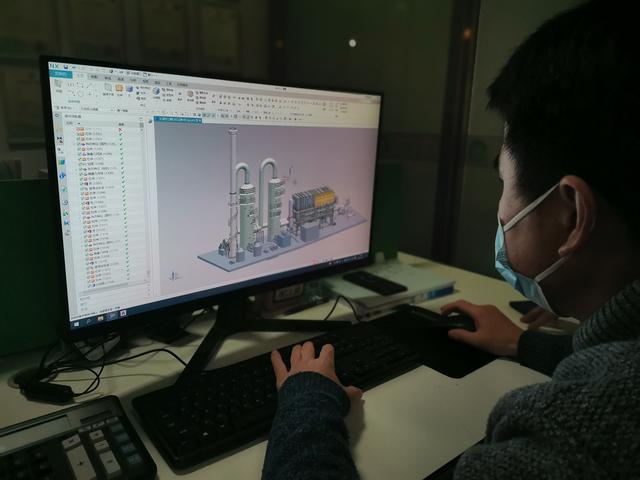The image size is (640, 480).
Task: Click the blue solid cube ribbon icon
Action: [132, 89]
